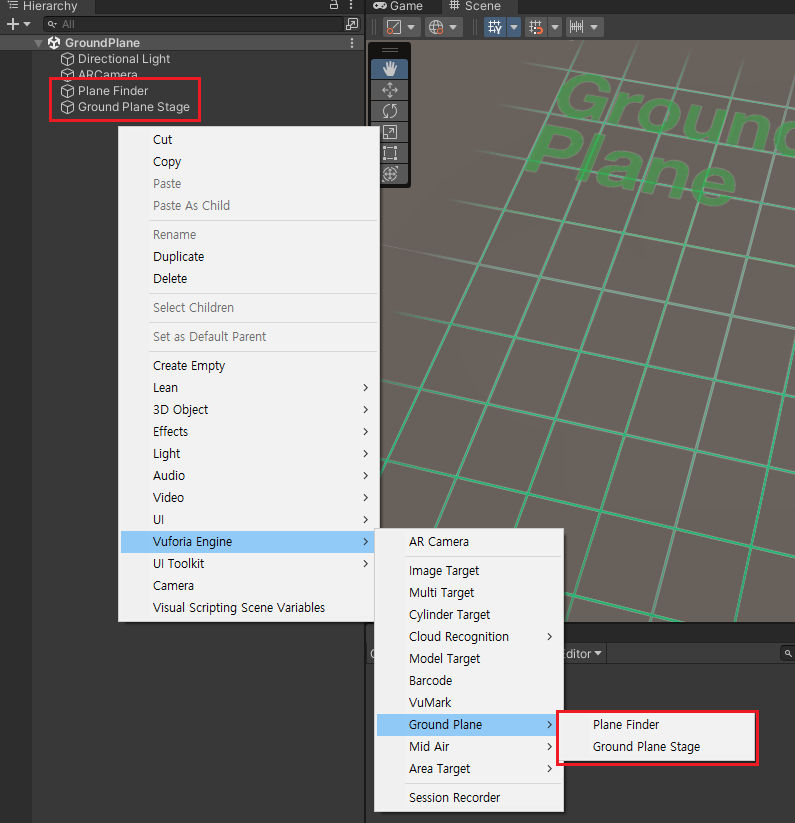This screenshot has height=823, width=795.
Task: Select the Rect tool
Action: pyautogui.click(x=389, y=153)
